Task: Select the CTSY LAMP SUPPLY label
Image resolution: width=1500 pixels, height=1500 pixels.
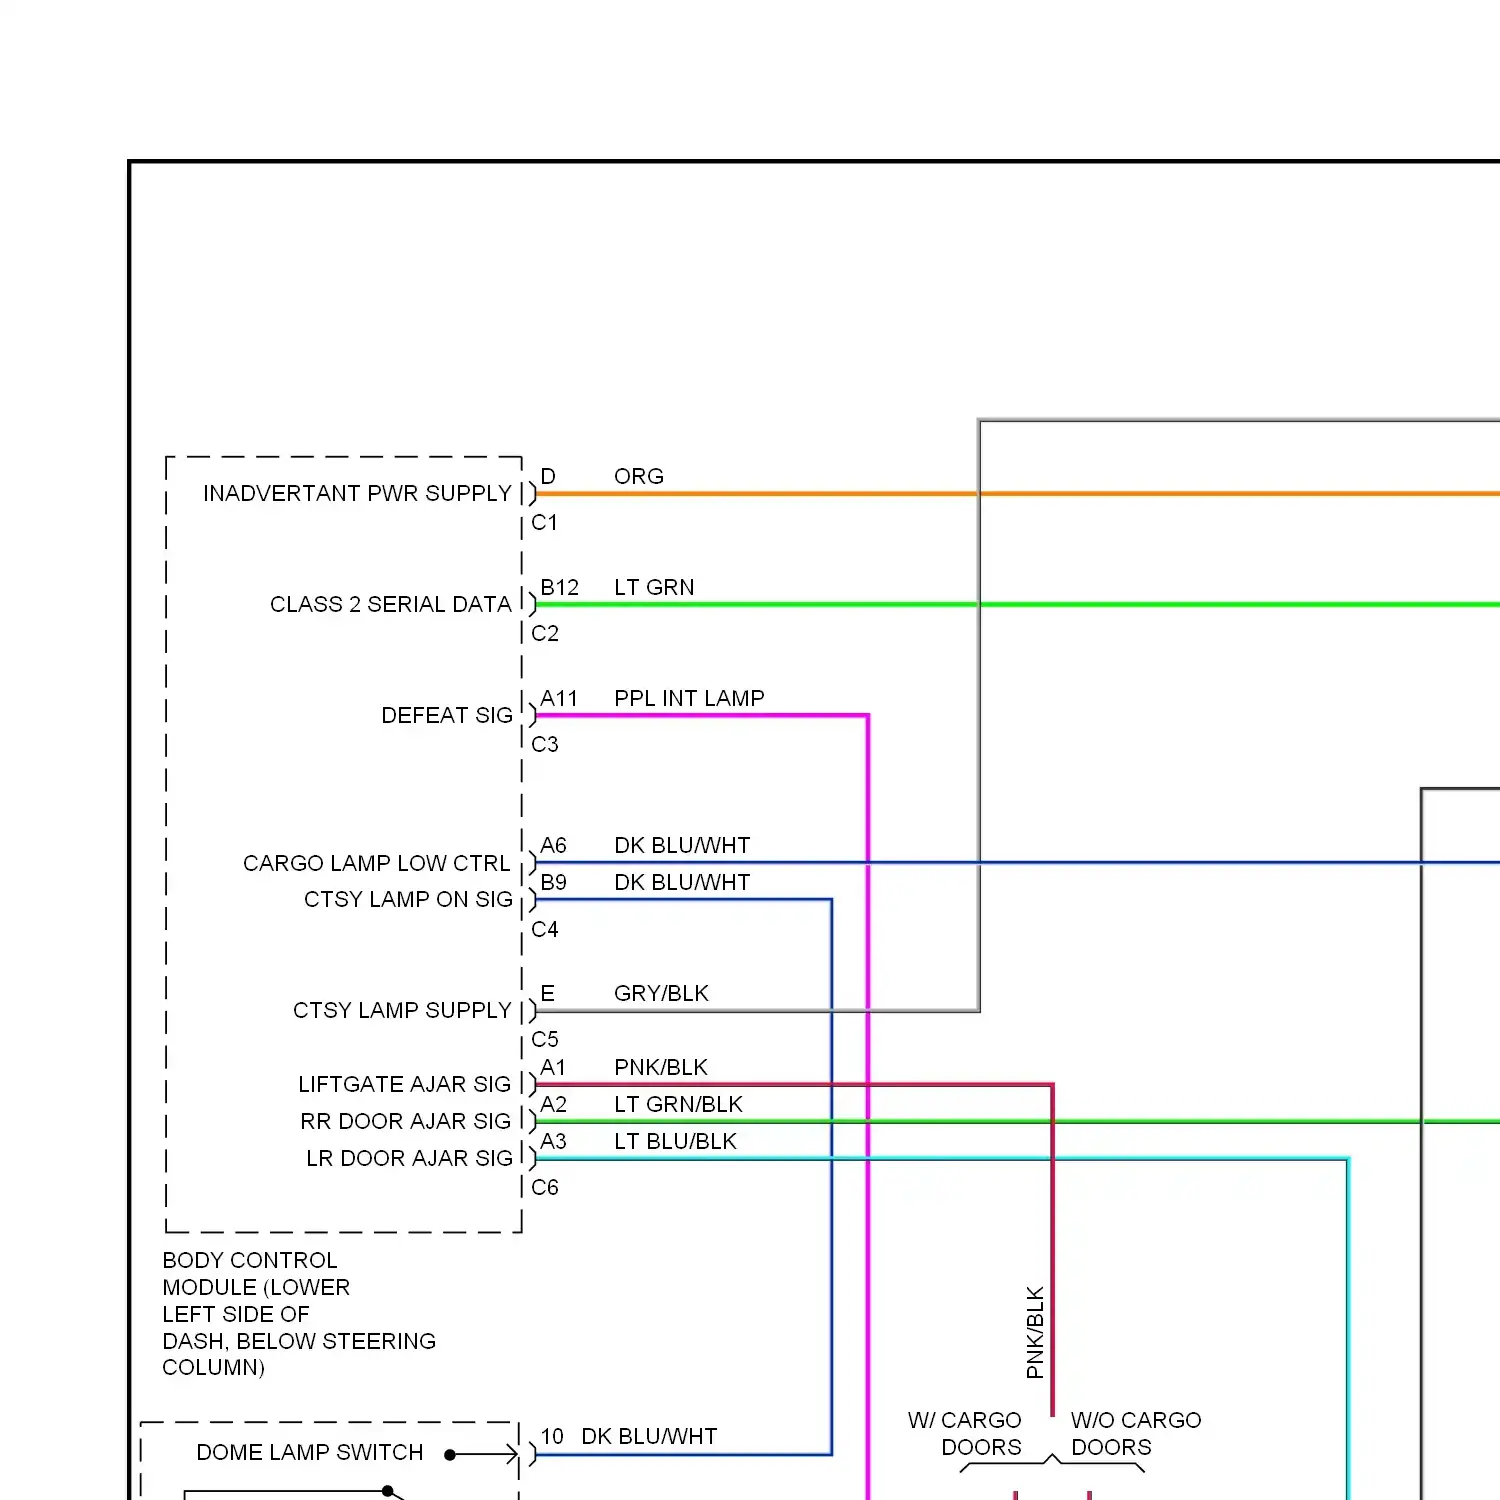Action: [402, 1010]
